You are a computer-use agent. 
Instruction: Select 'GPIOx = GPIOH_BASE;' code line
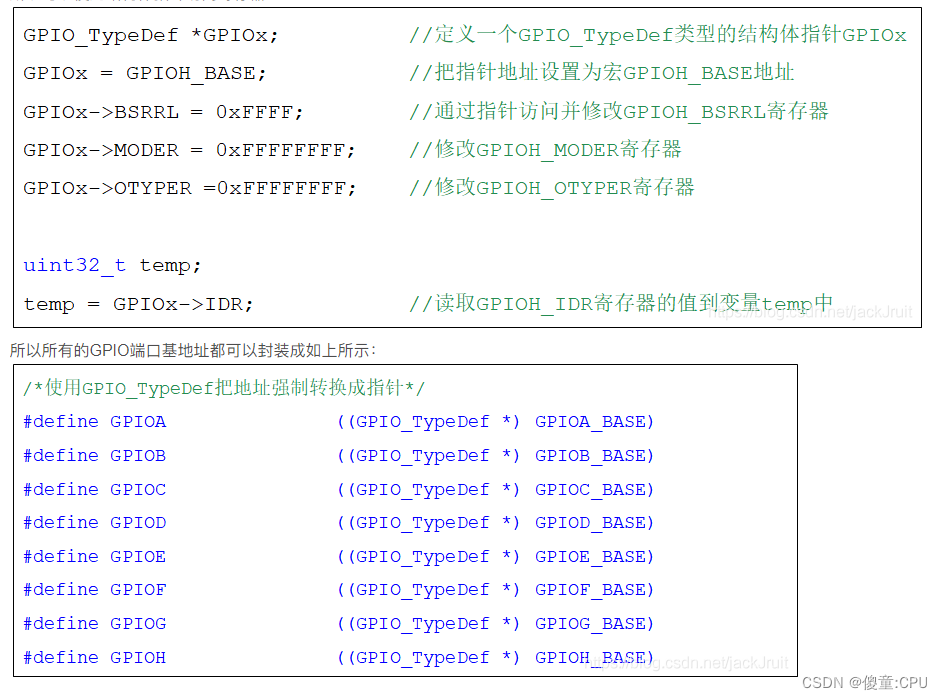[144, 73]
